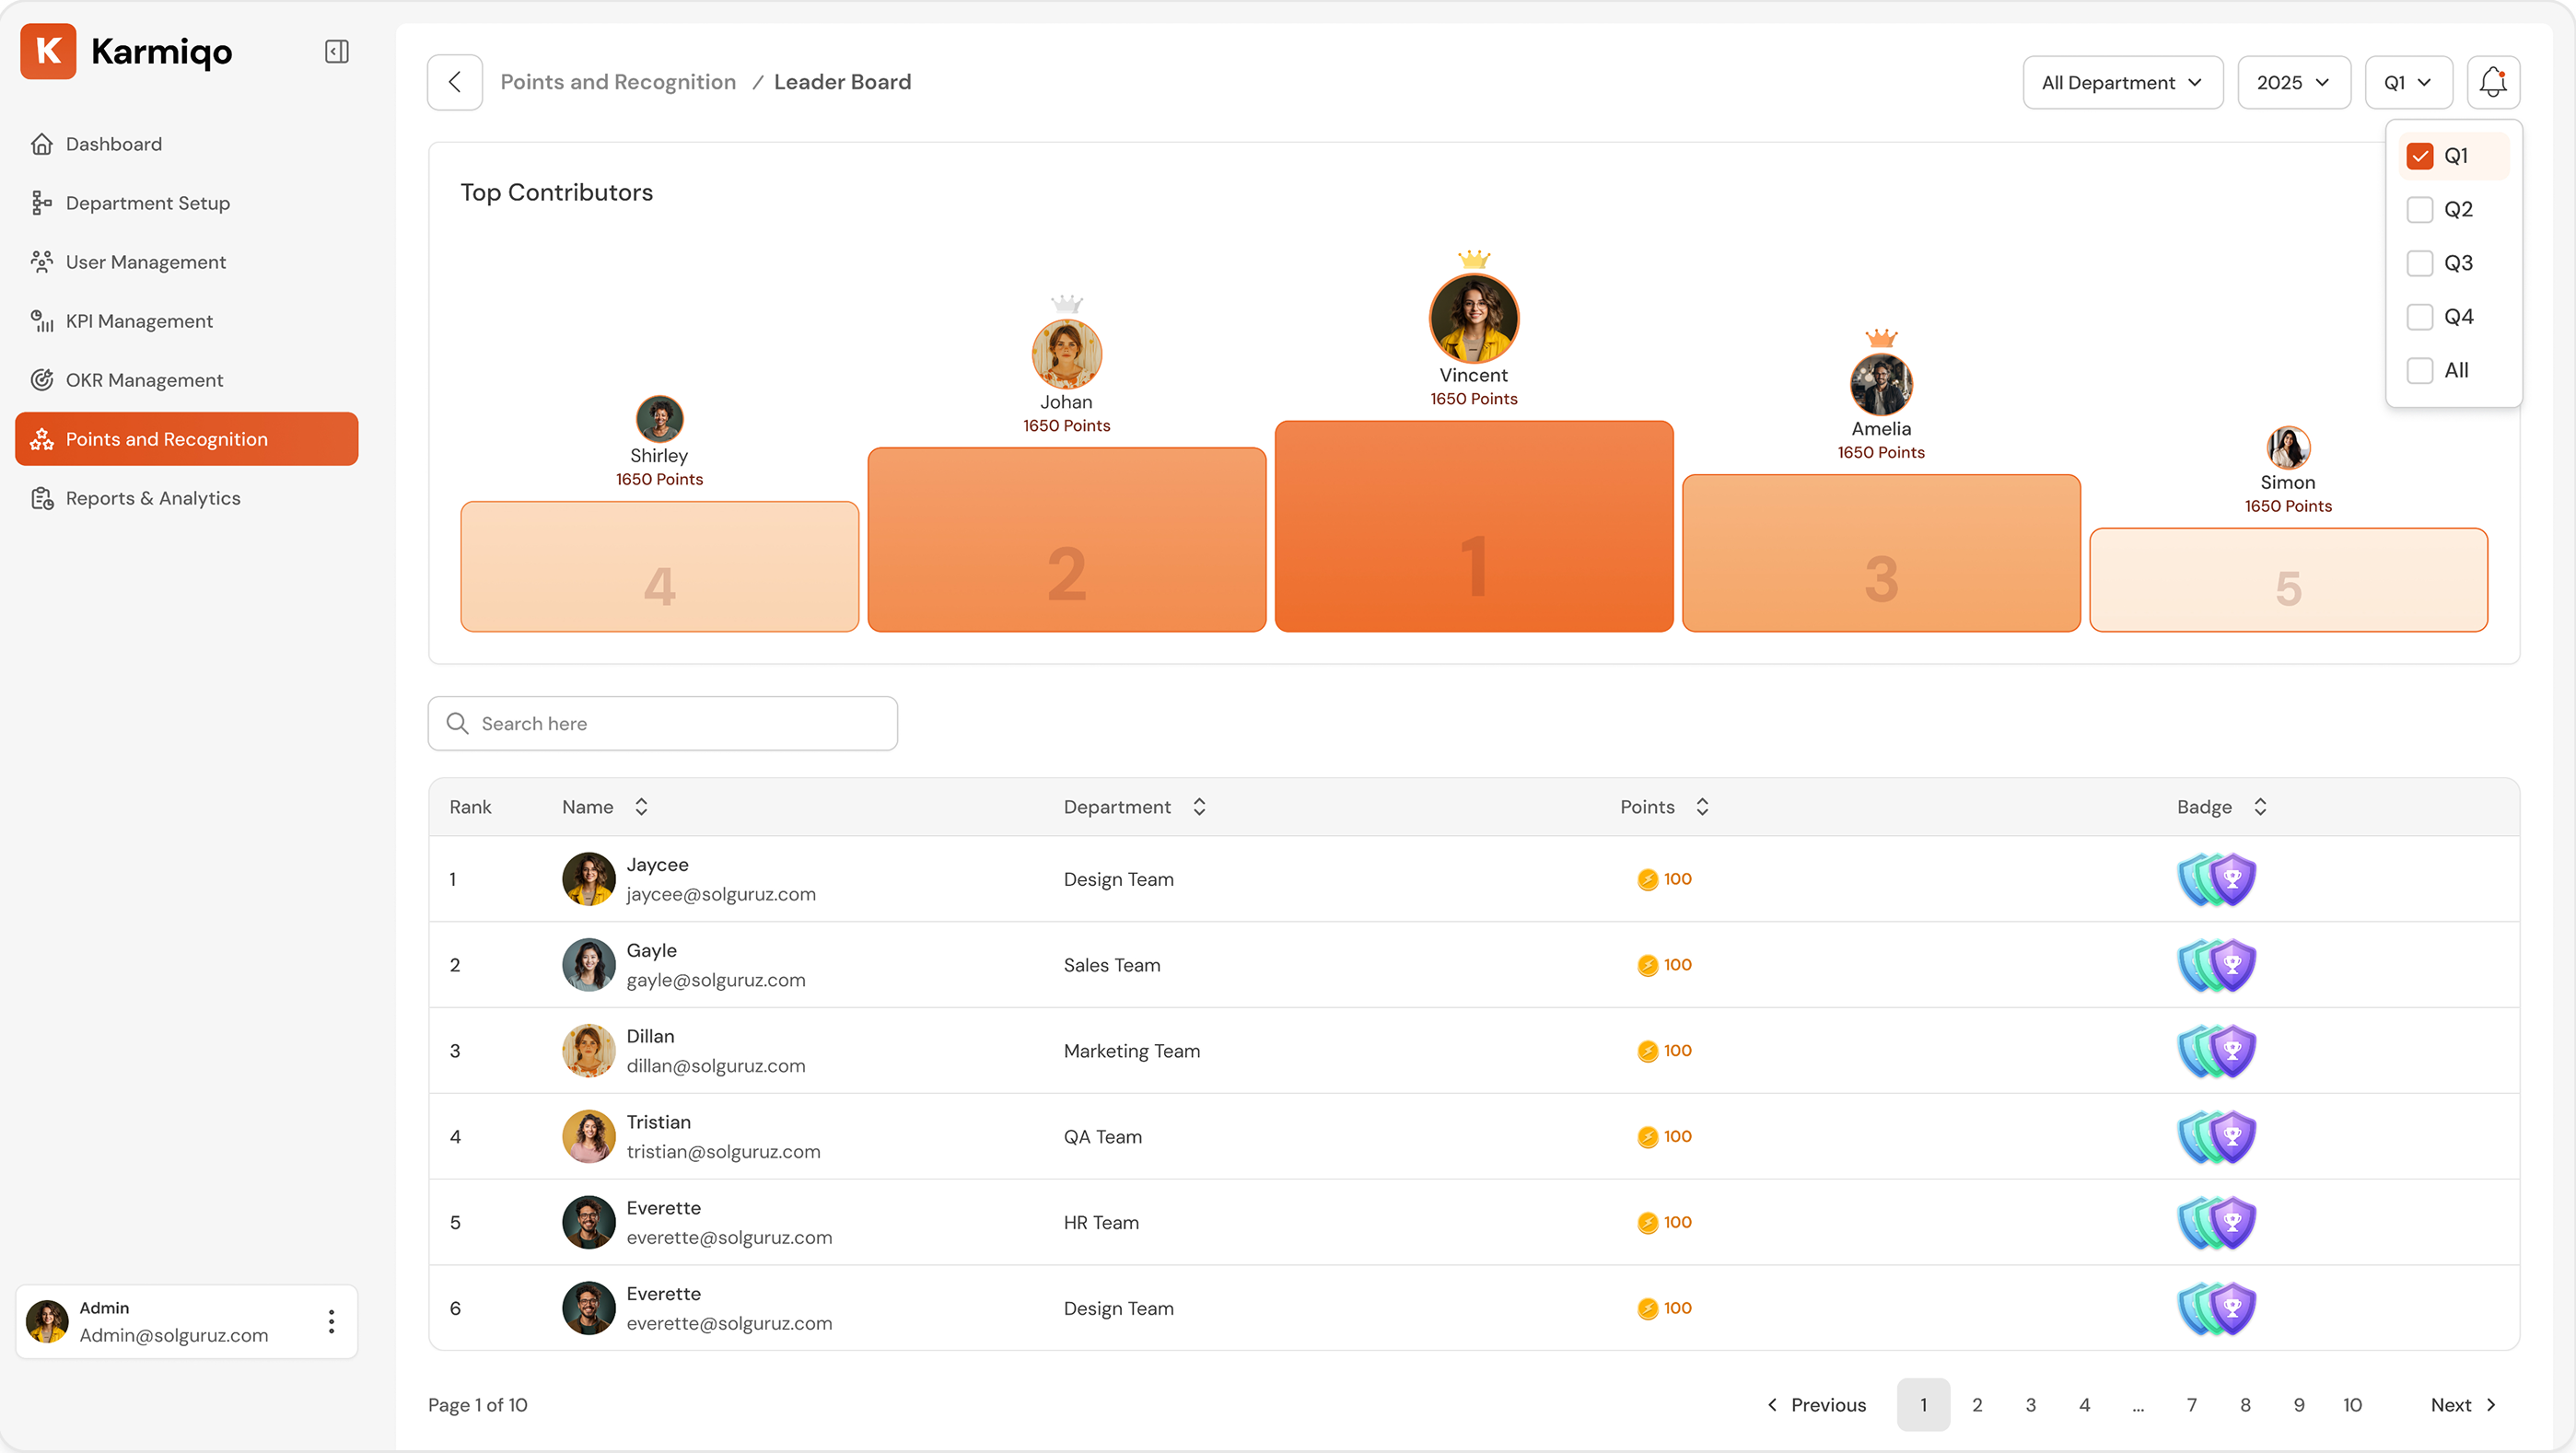The height and width of the screenshot is (1453, 2576).
Task: Collapse the sidebar panel icon
Action: click(337, 52)
